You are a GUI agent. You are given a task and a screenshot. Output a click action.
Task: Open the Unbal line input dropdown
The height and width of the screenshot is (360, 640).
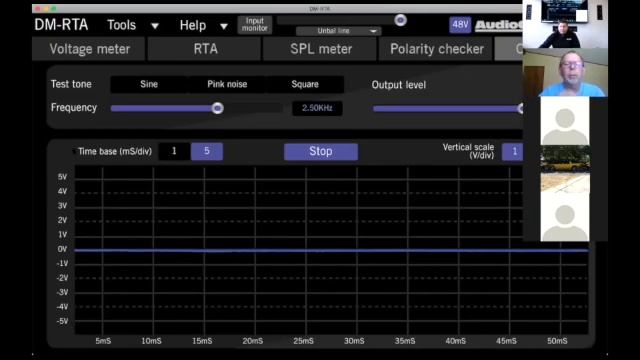pyautogui.click(x=338, y=31)
